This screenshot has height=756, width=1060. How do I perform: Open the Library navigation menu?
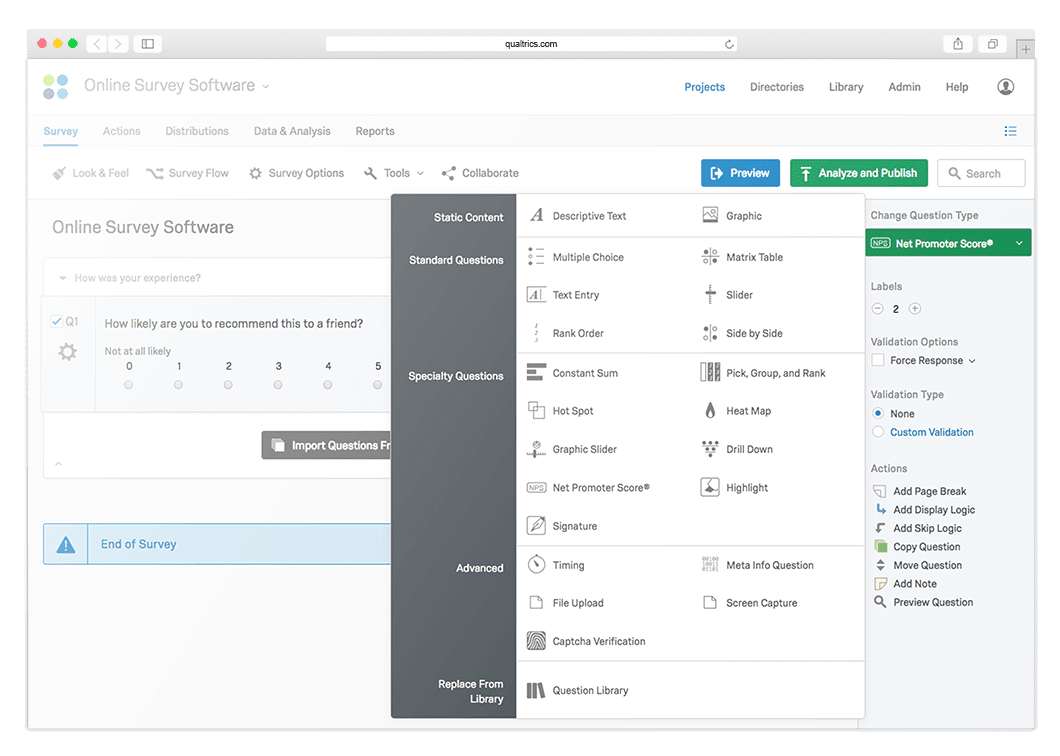click(x=845, y=87)
